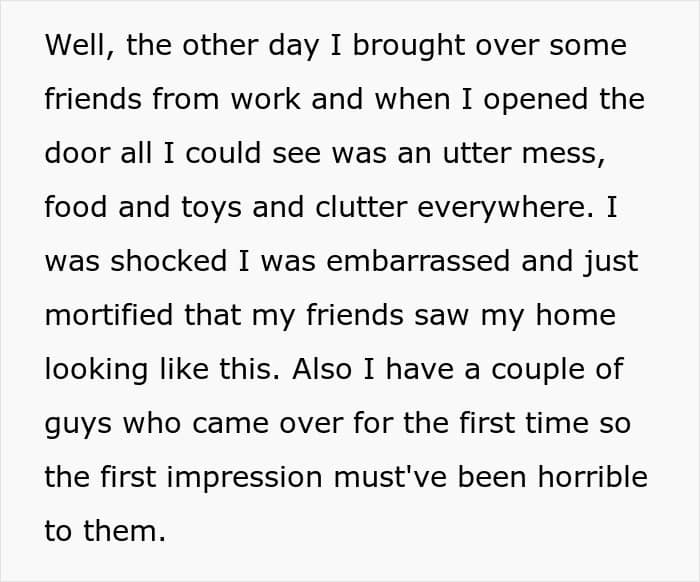Click the word "Well" at the start
This screenshot has width=700, height=582.
[x=73, y=46]
